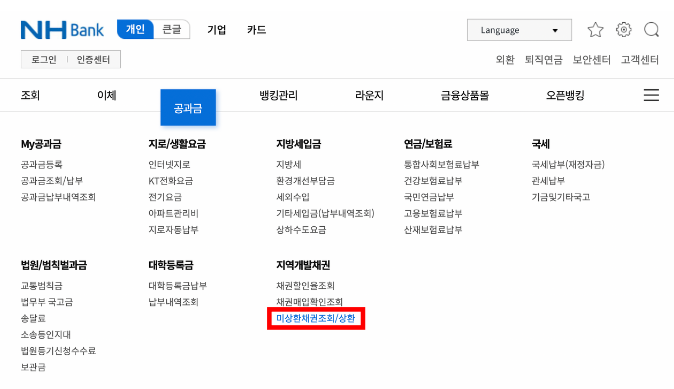Select 환경개선부담금
Image resolution: width=674 pixels, height=389 pixels.
click(x=305, y=181)
